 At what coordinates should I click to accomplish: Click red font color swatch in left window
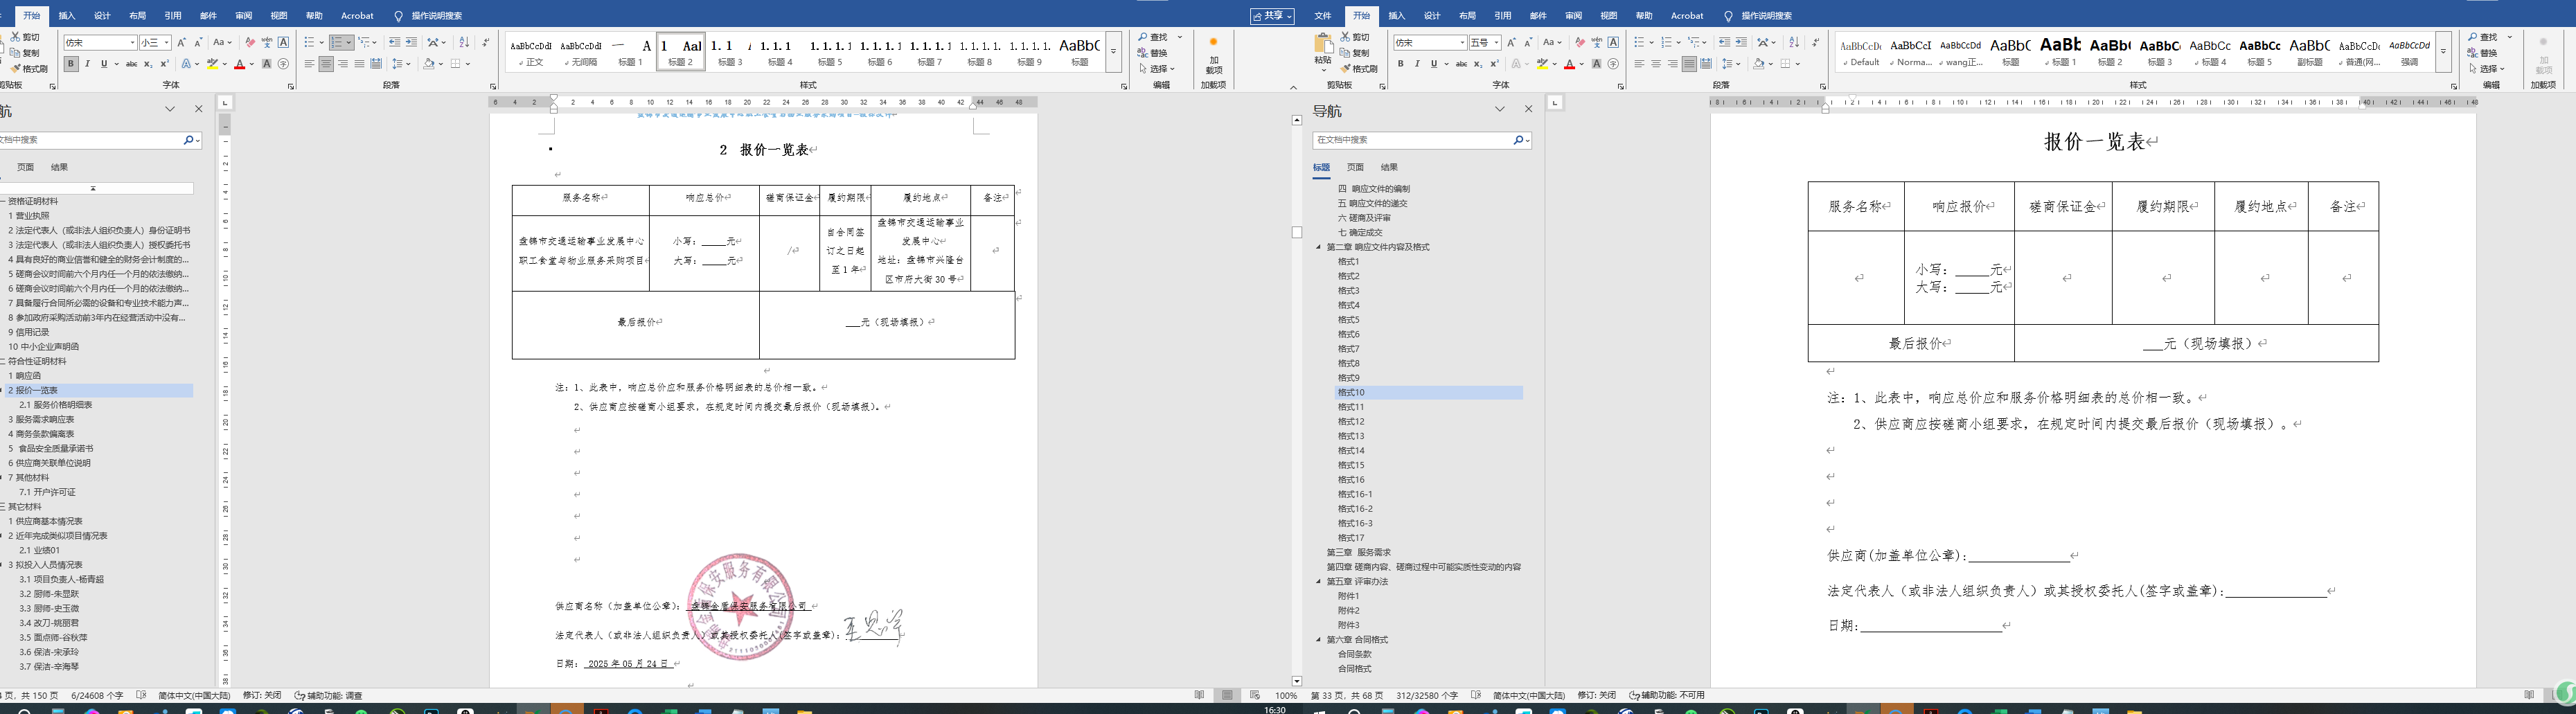239,65
